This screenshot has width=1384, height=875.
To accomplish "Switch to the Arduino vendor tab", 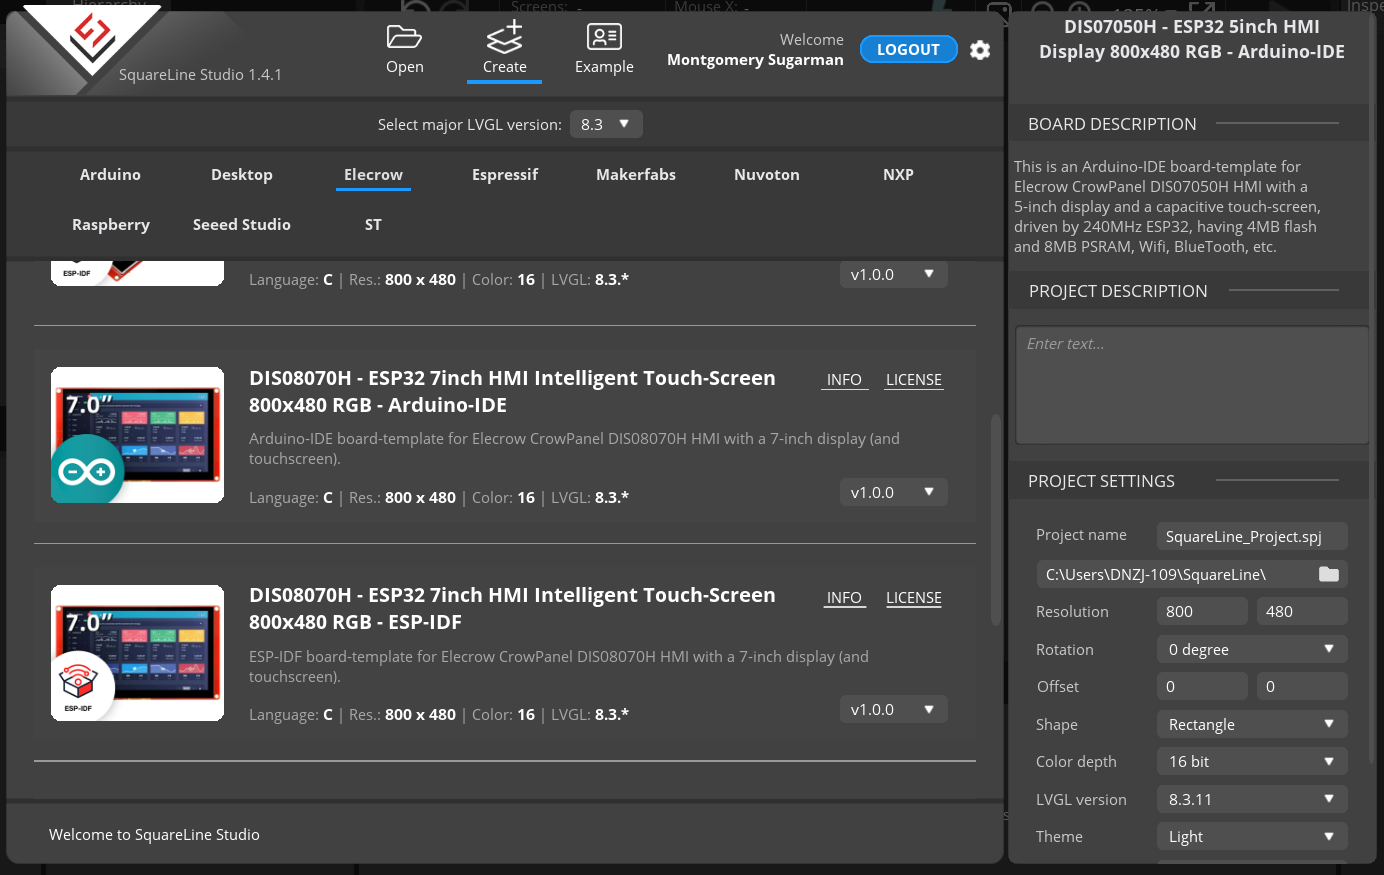I will click(x=110, y=174).
